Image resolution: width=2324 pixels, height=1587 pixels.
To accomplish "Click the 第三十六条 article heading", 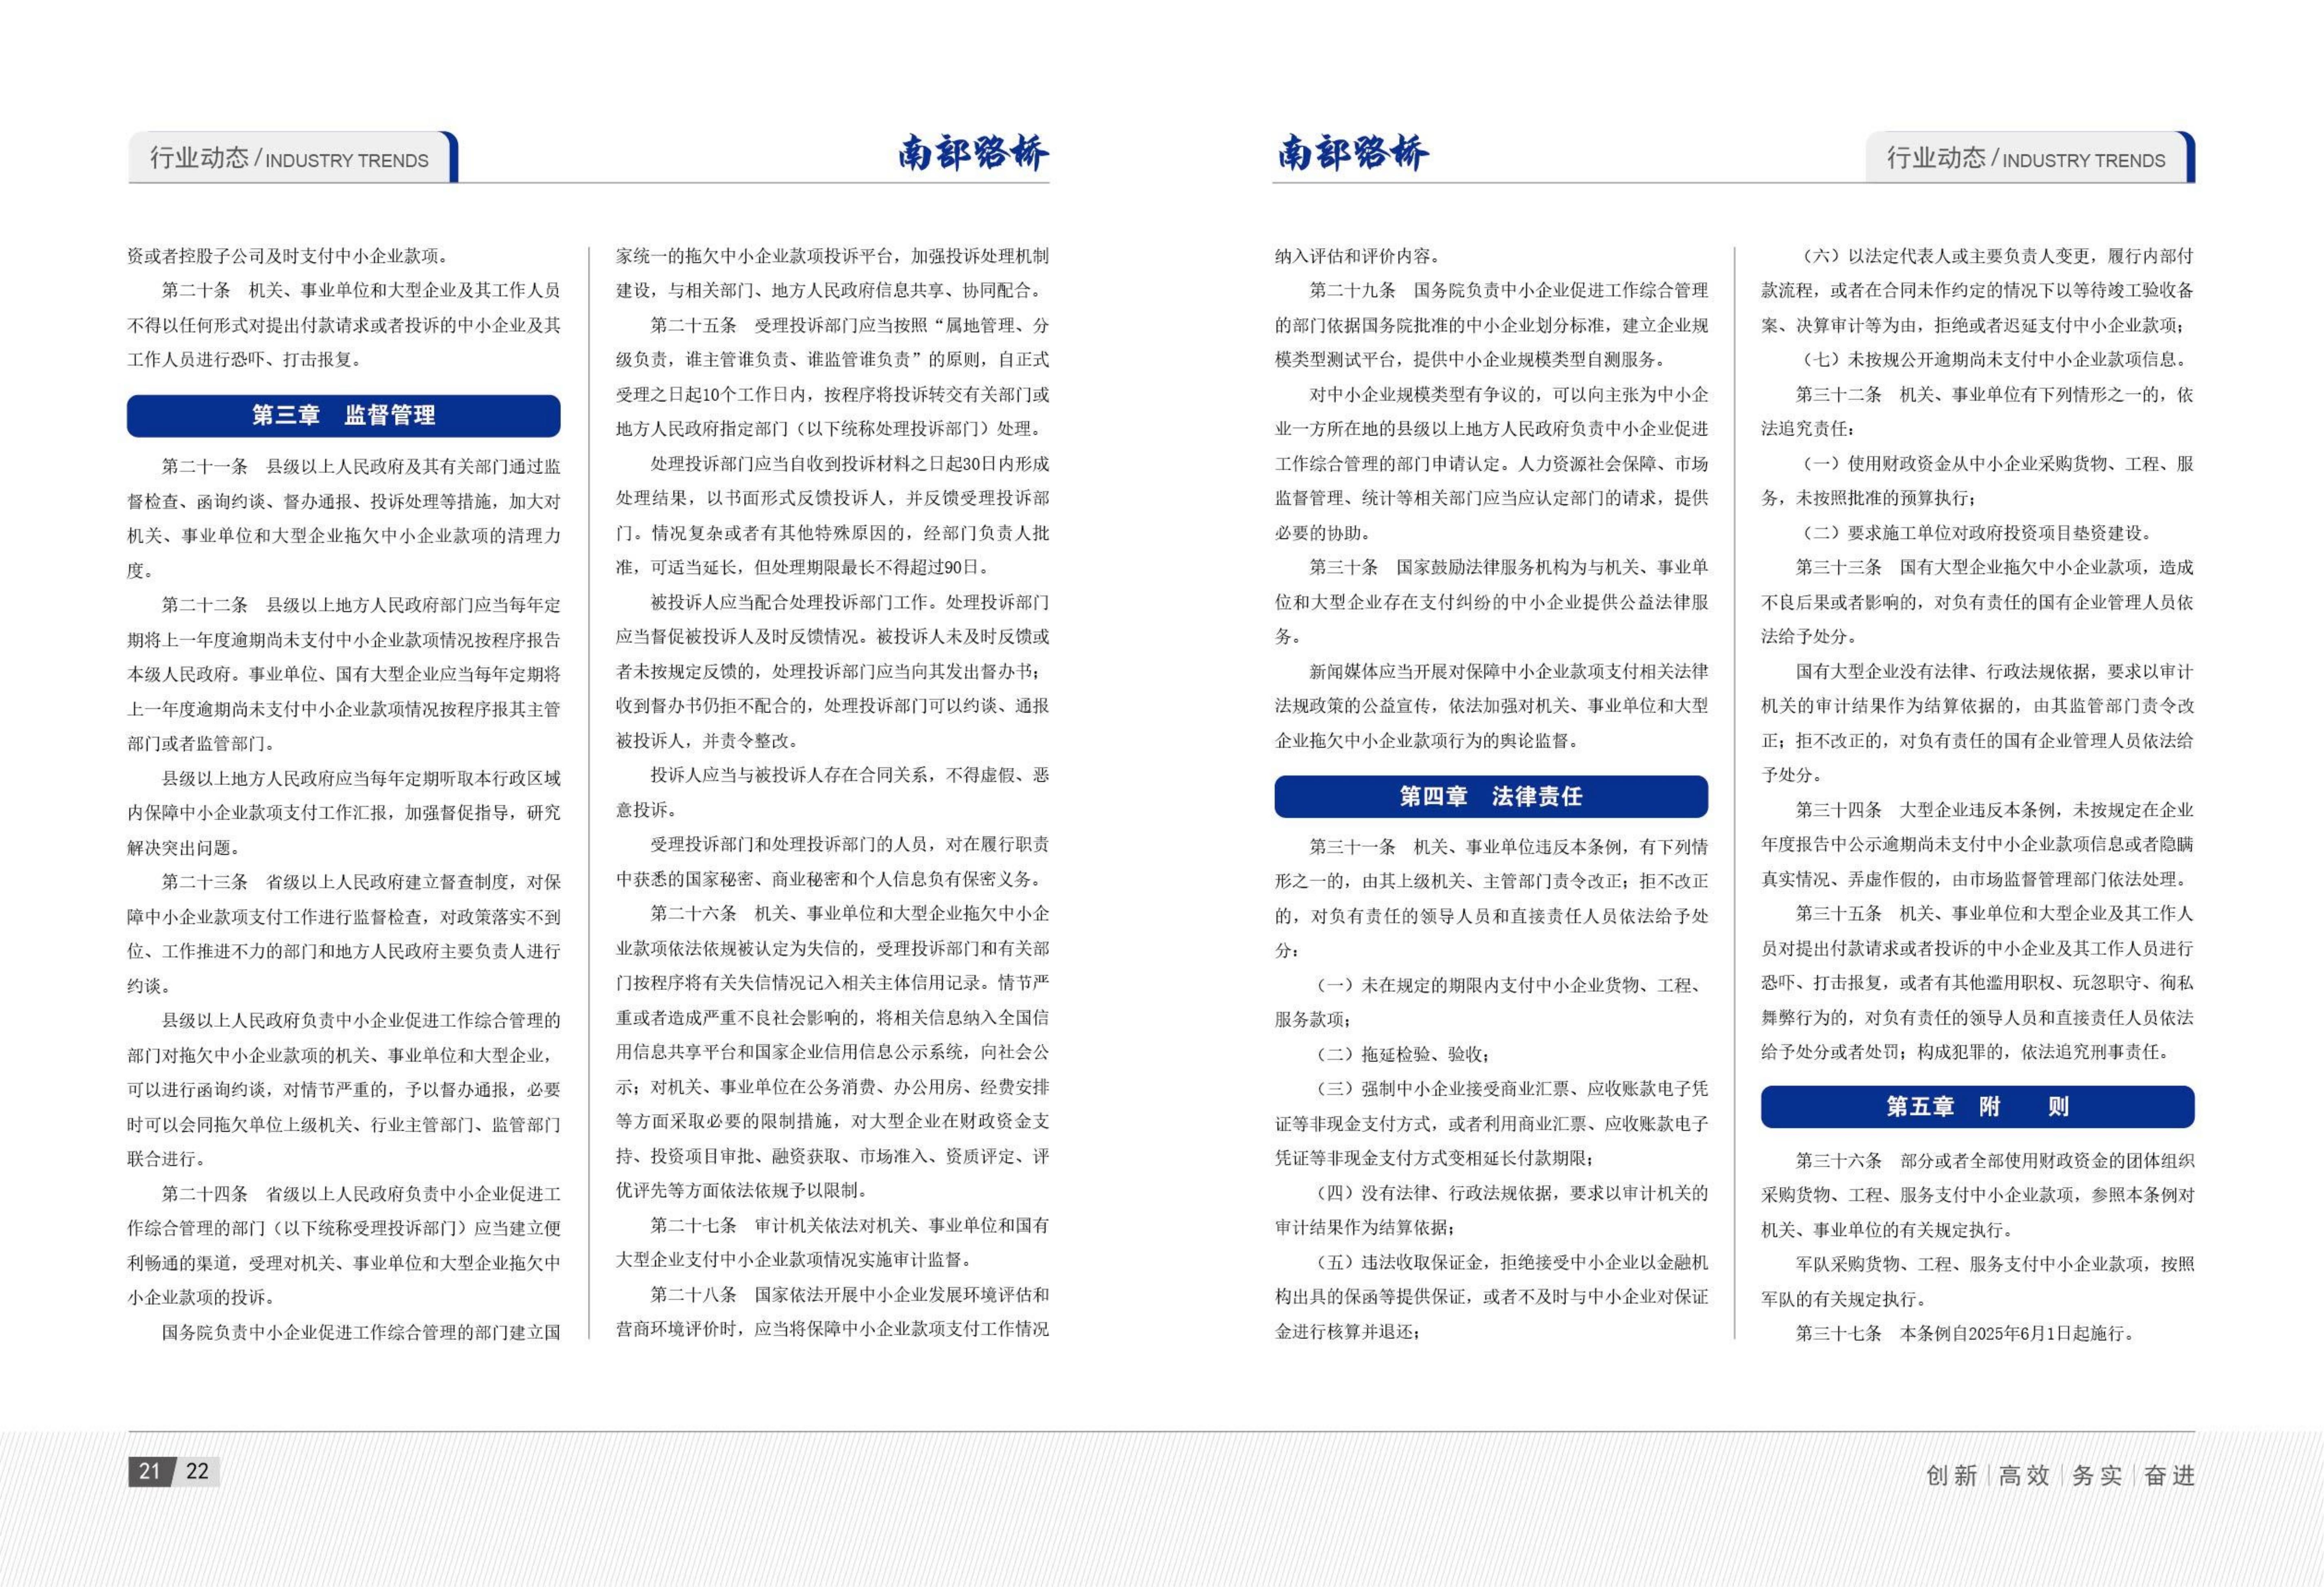I will point(1839,1160).
